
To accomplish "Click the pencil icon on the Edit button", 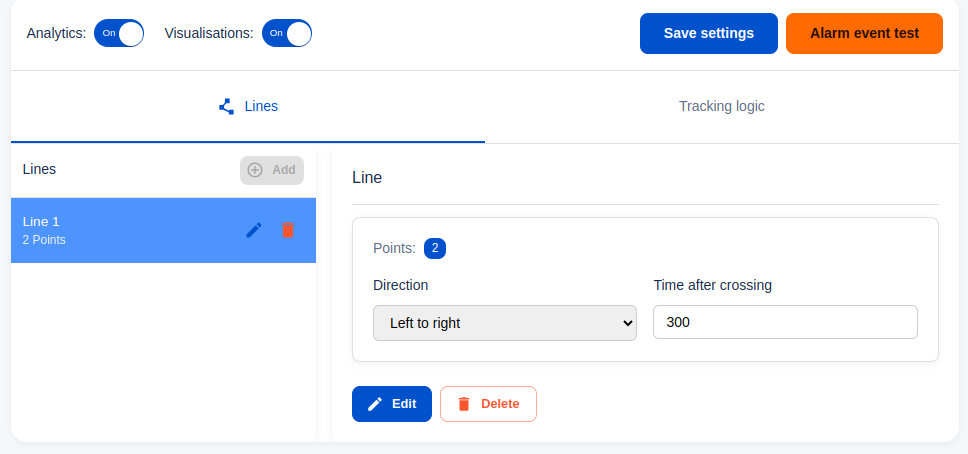I will click(375, 404).
